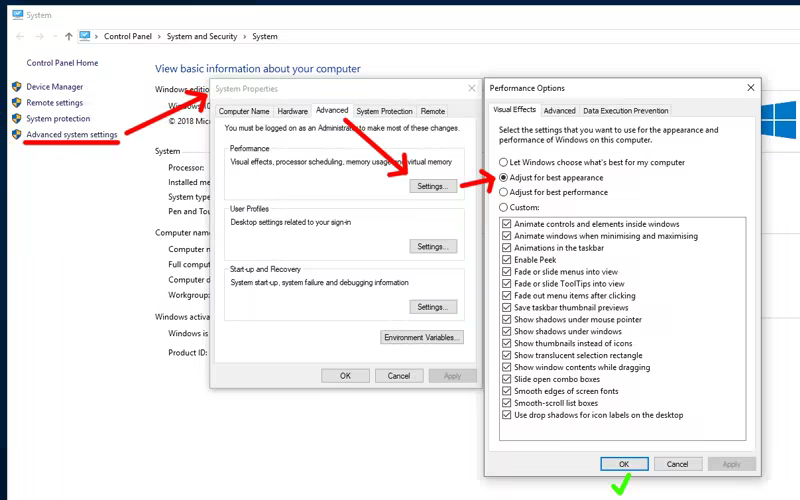Open the Hardware tab in System Properties

coord(292,111)
